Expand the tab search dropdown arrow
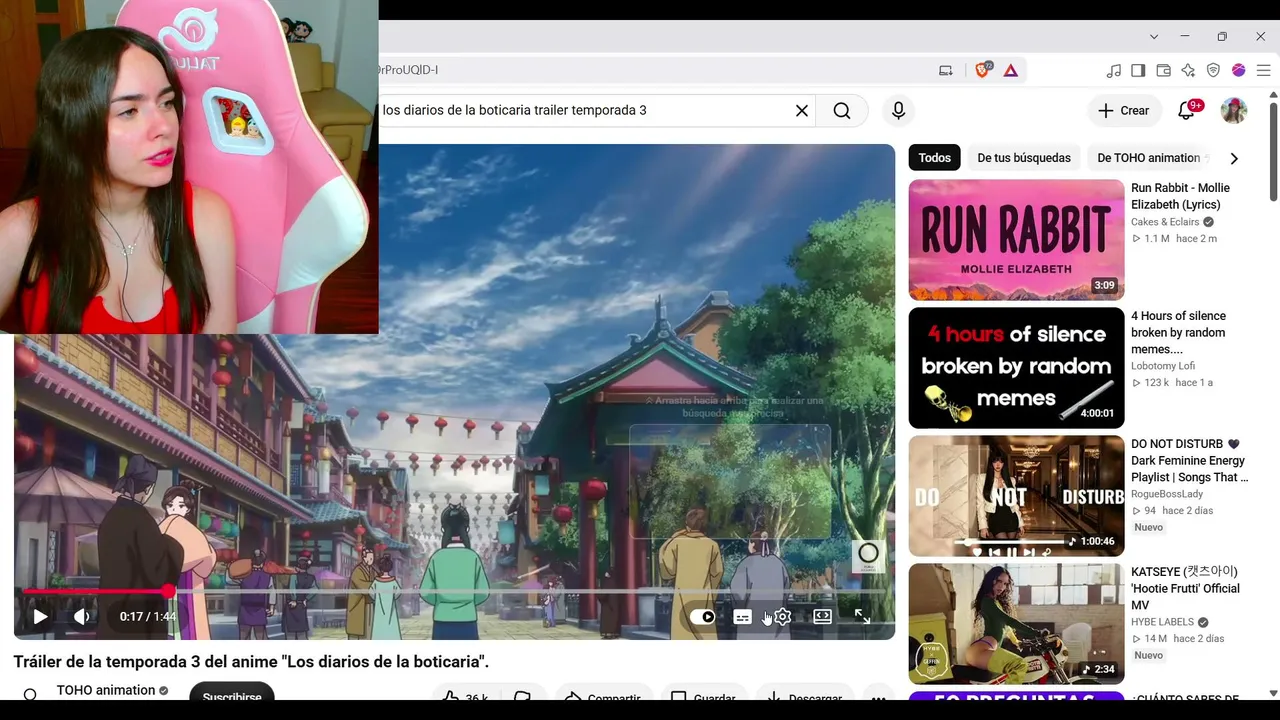1280x720 pixels. (x=1154, y=37)
